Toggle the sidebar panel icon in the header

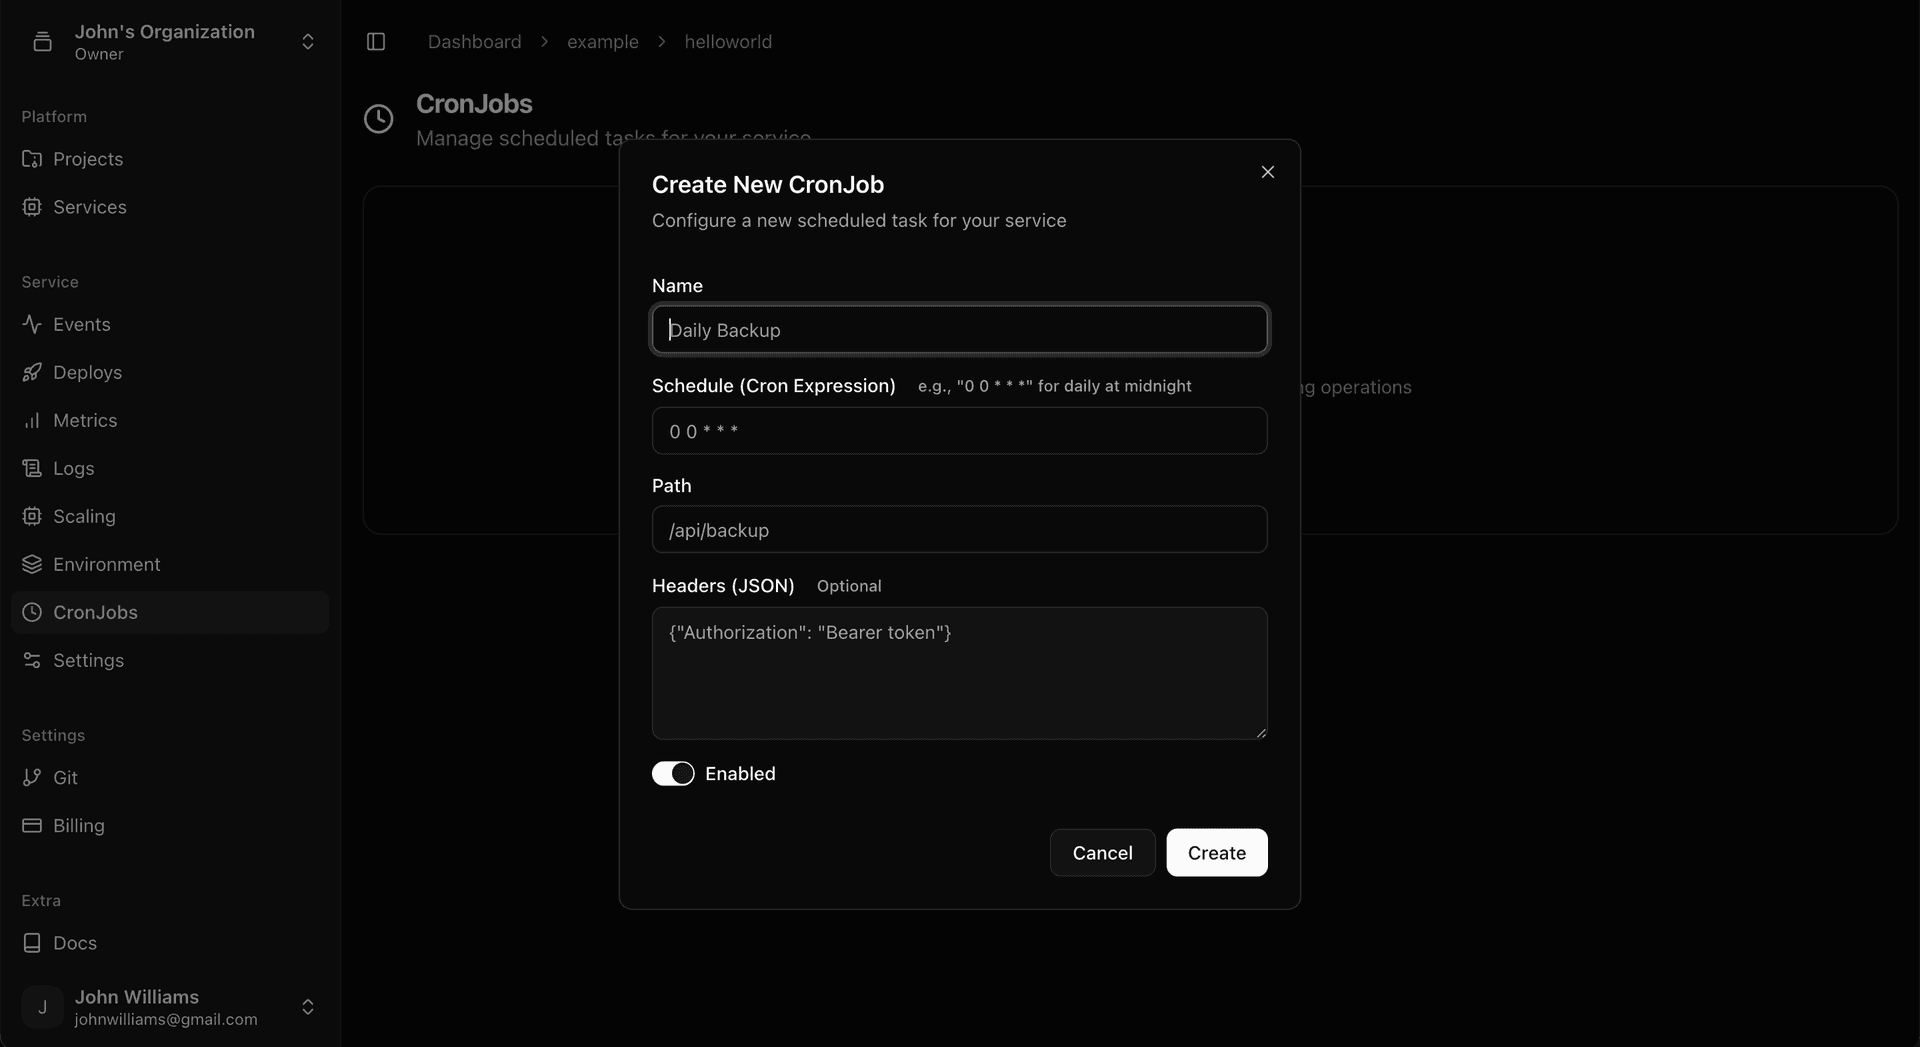(376, 42)
